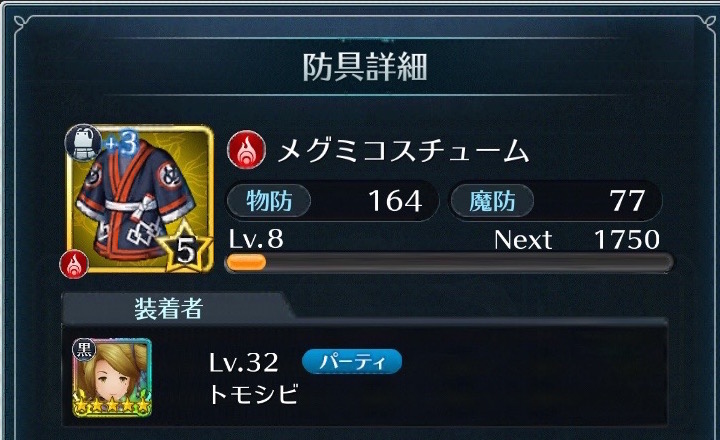Click the five-star row under the トモシビ portrait

coord(112,406)
